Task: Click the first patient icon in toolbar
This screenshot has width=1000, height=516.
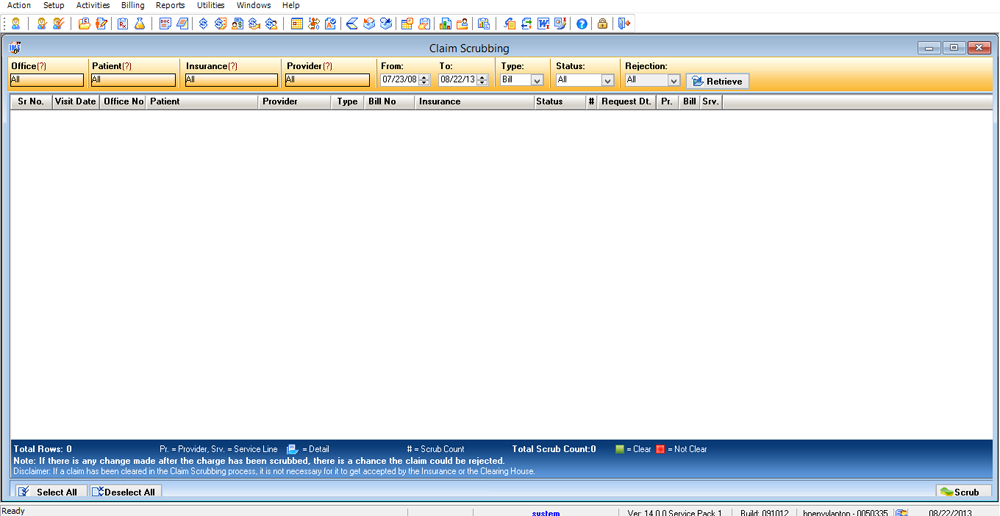Action: coord(16,24)
